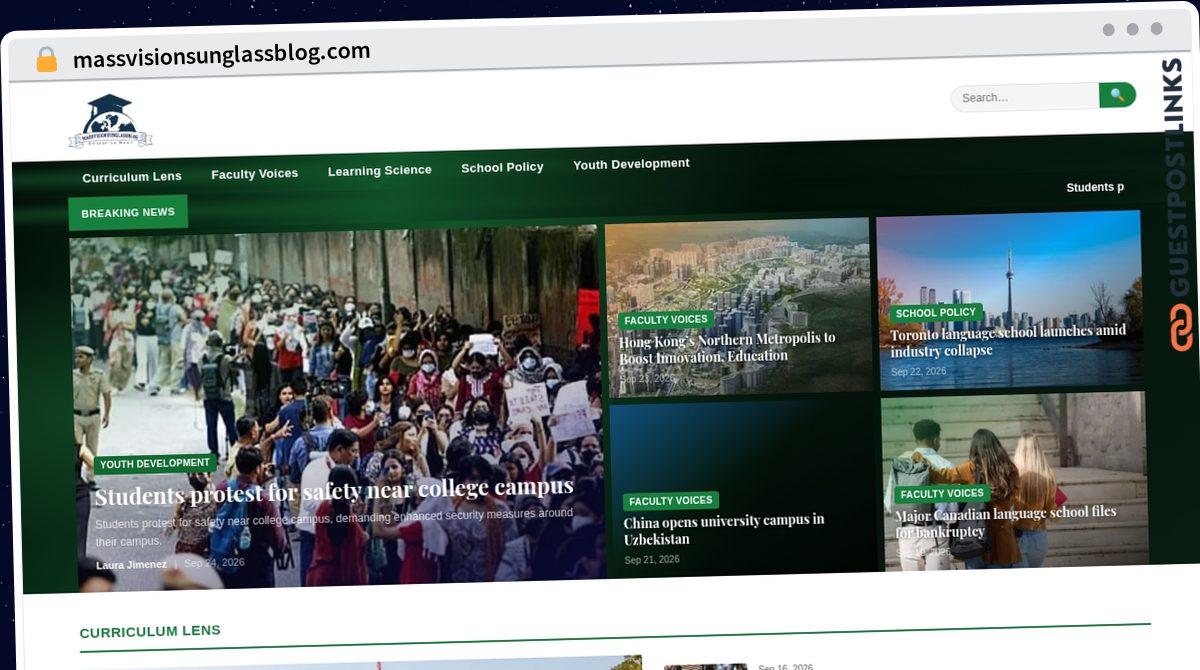Open Major Canadian language school bankruptcy article

pyautogui.click(x=1005, y=522)
